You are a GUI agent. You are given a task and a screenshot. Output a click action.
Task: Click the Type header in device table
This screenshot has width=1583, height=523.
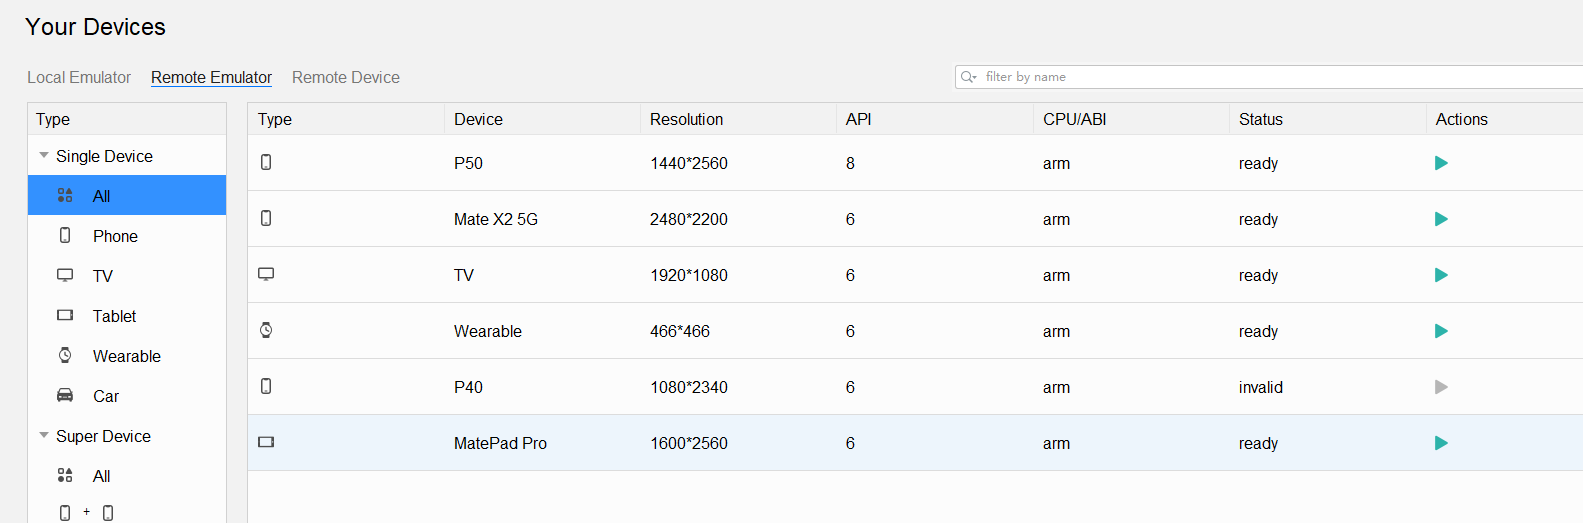(275, 119)
